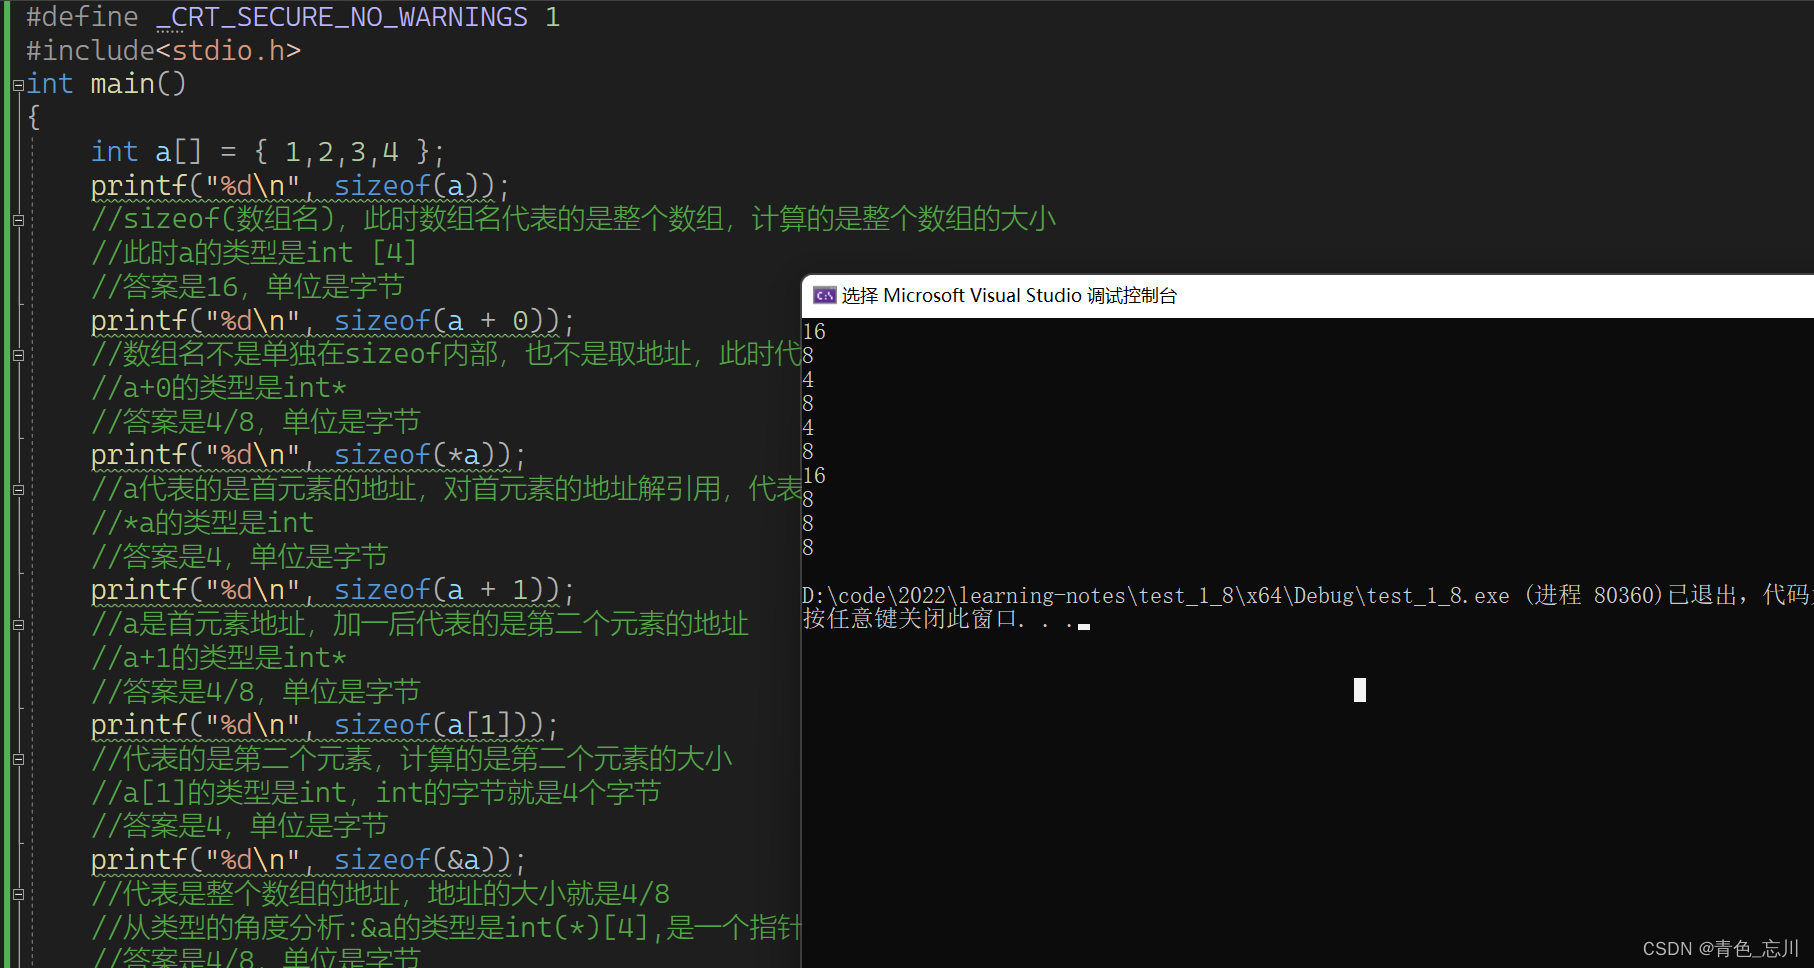
Task: Click the comment "//a是首元素地址, 加一后代表的是第二个元素的地址"
Action: (x=420, y=624)
